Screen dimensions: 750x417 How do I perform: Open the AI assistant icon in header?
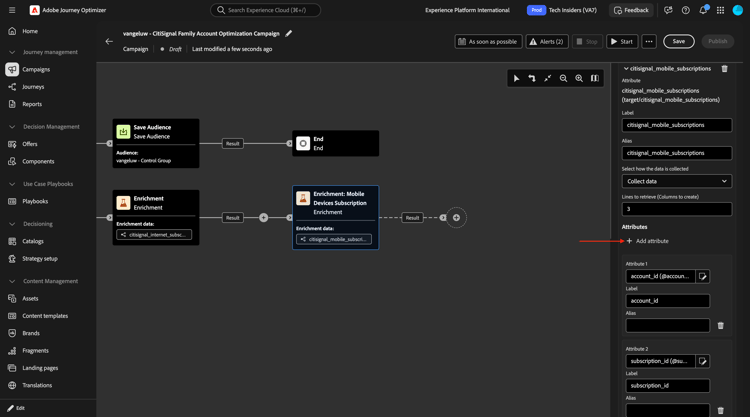point(668,10)
